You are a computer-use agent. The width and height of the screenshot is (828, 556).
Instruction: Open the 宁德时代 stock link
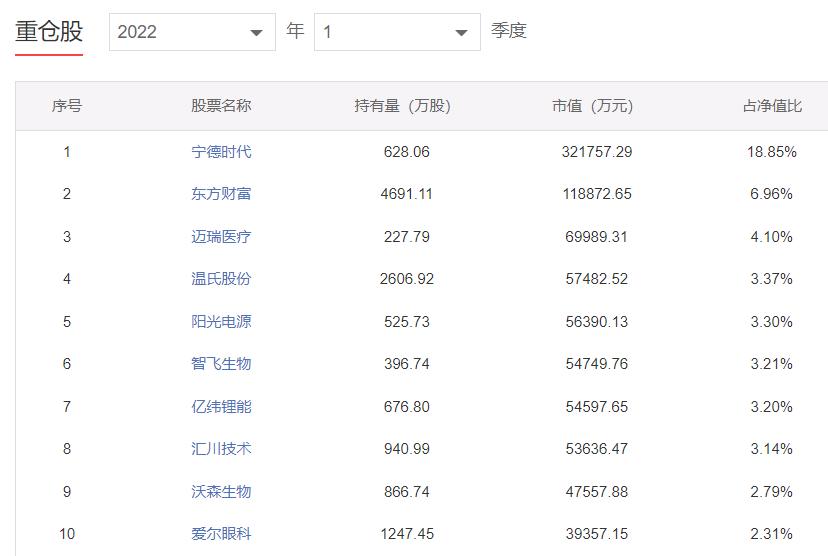(221, 152)
